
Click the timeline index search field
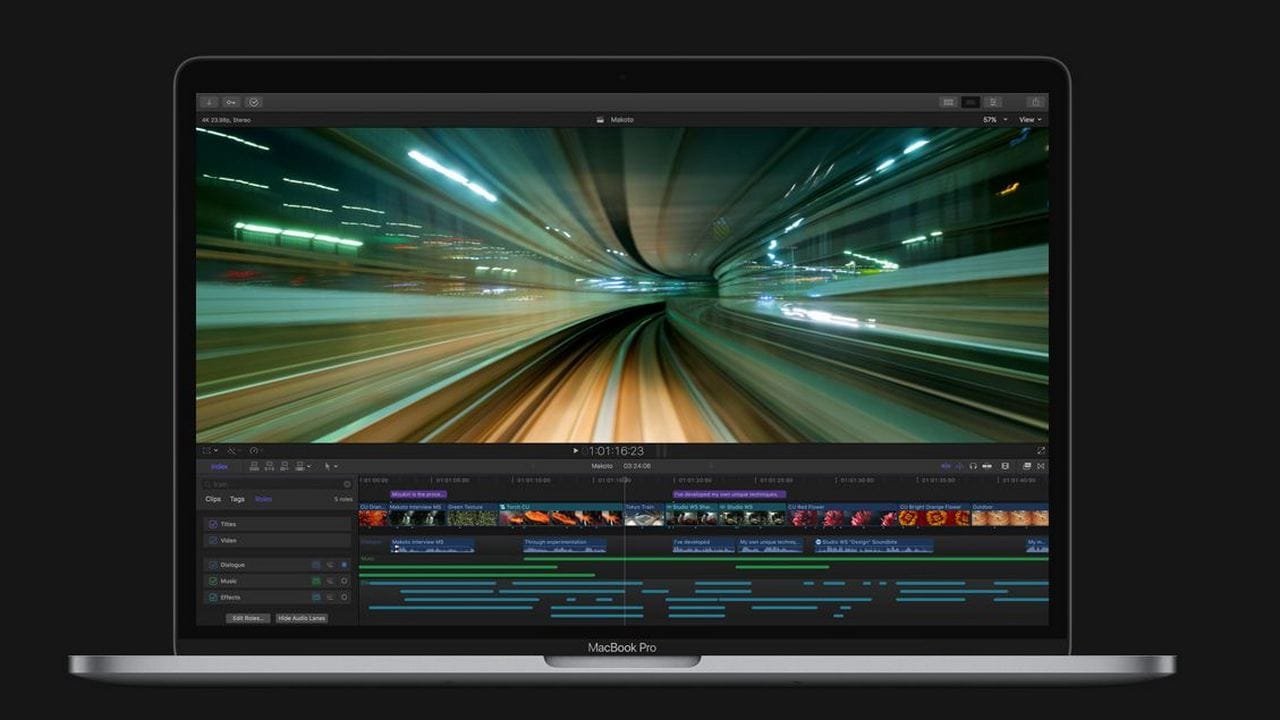[x=277, y=484]
